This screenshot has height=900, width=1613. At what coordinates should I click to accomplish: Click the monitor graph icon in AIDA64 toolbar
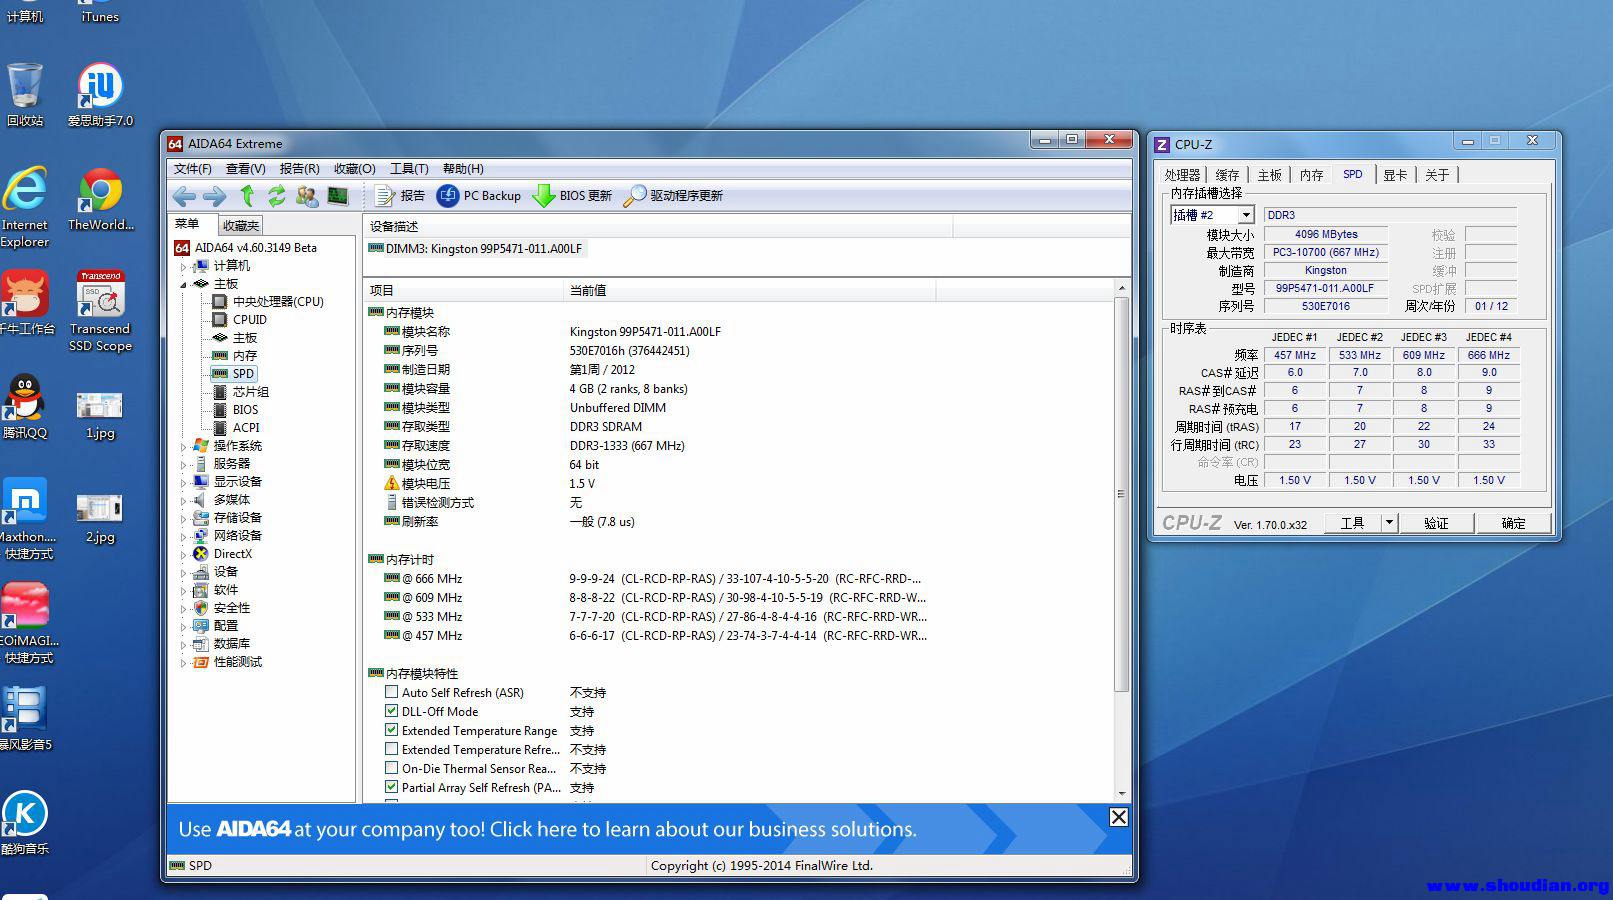338,196
